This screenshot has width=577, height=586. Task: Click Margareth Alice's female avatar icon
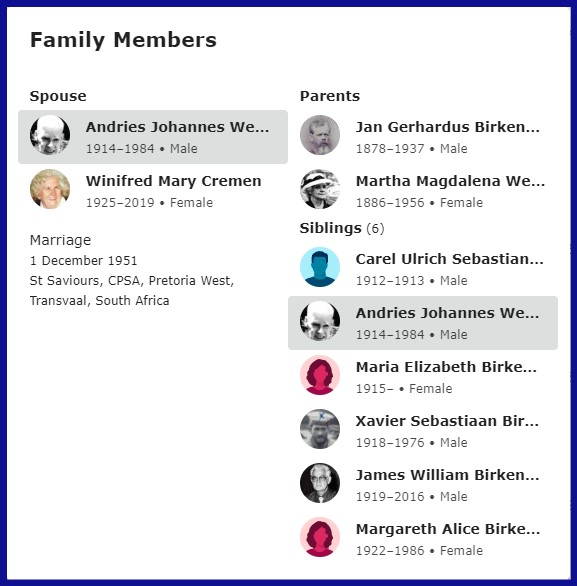click(x=320, y=537)
